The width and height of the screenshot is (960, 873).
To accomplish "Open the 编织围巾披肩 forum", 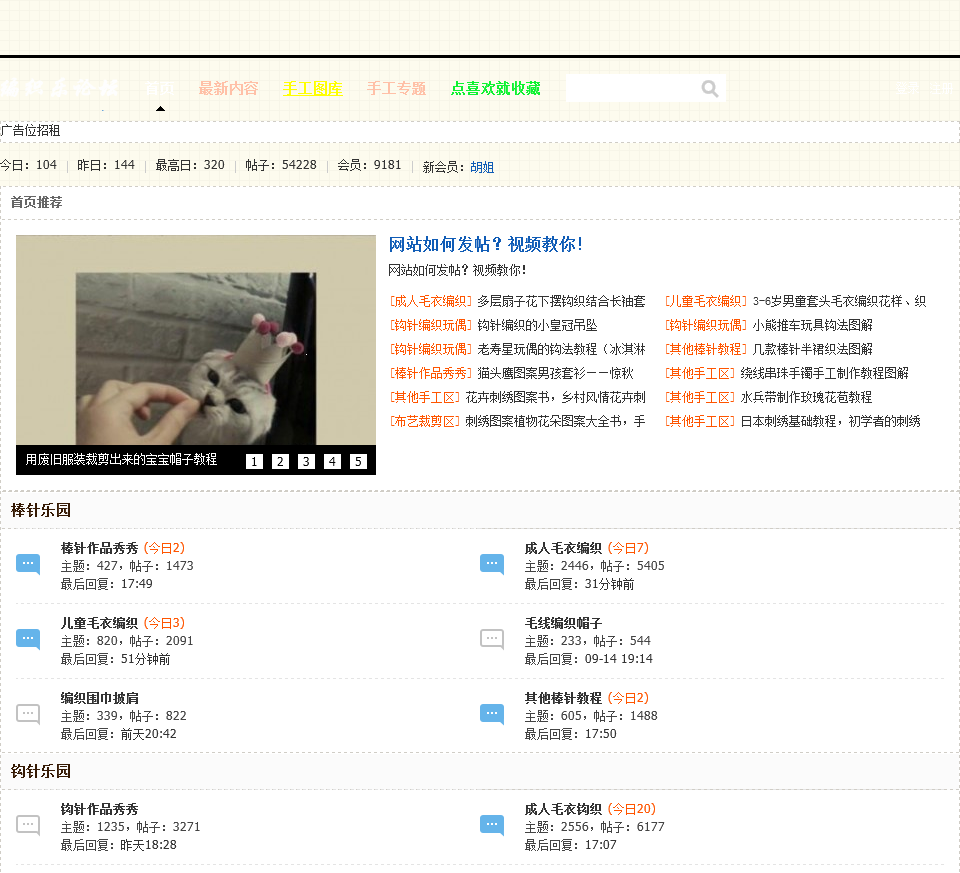I will pos(100,698).
